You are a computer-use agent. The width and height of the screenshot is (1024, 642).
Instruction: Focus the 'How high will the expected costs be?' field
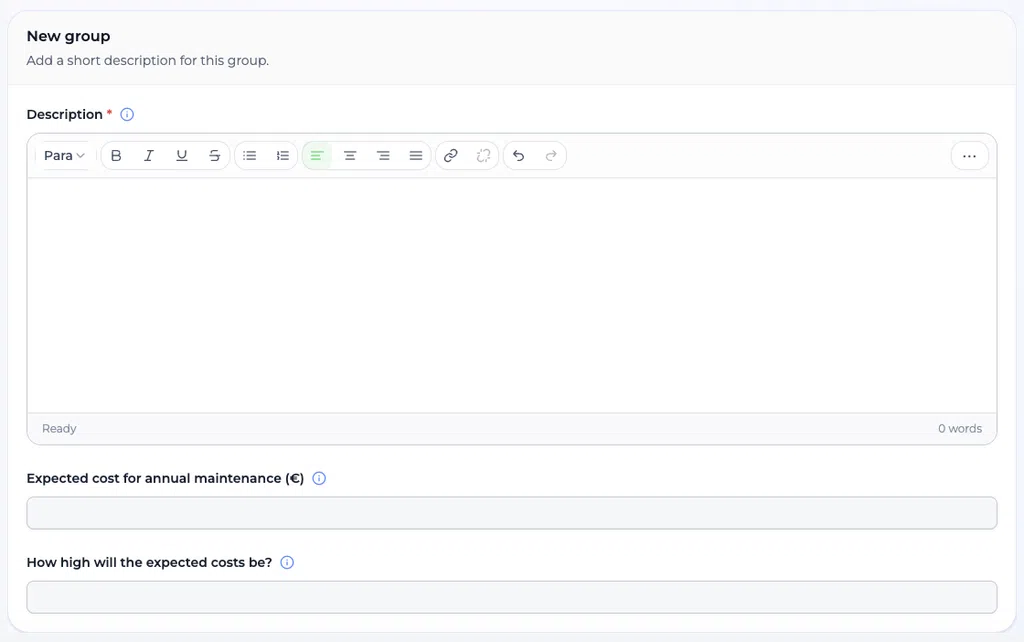512,597
